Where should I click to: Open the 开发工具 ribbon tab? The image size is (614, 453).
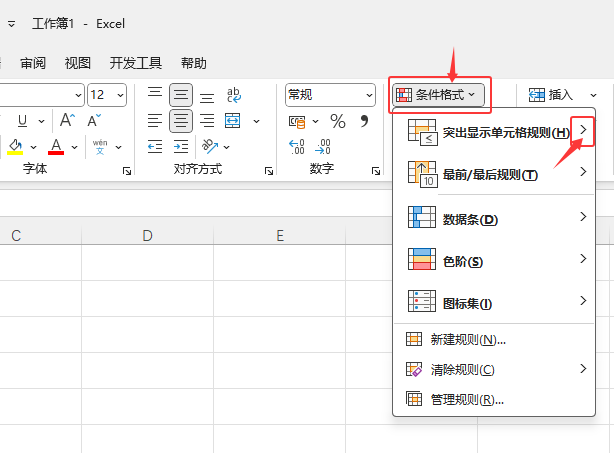135,63
